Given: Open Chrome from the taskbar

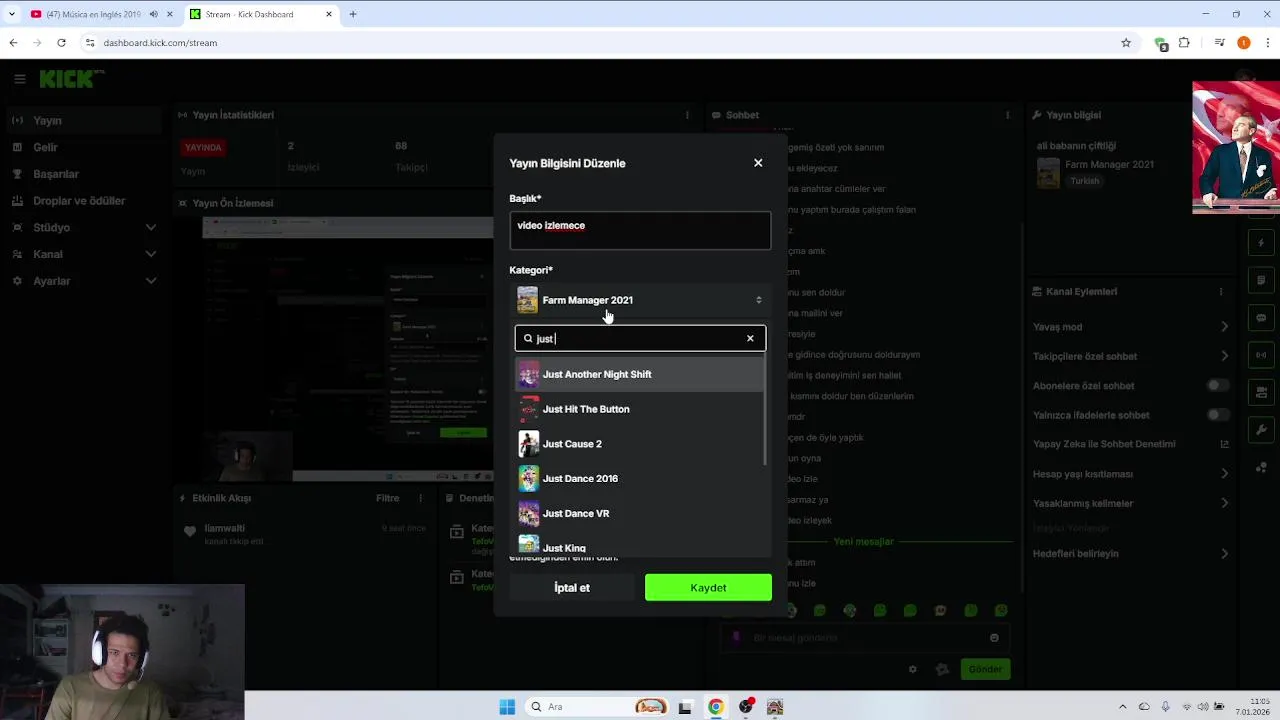Looking at the screenshot, I should [716, 707].
